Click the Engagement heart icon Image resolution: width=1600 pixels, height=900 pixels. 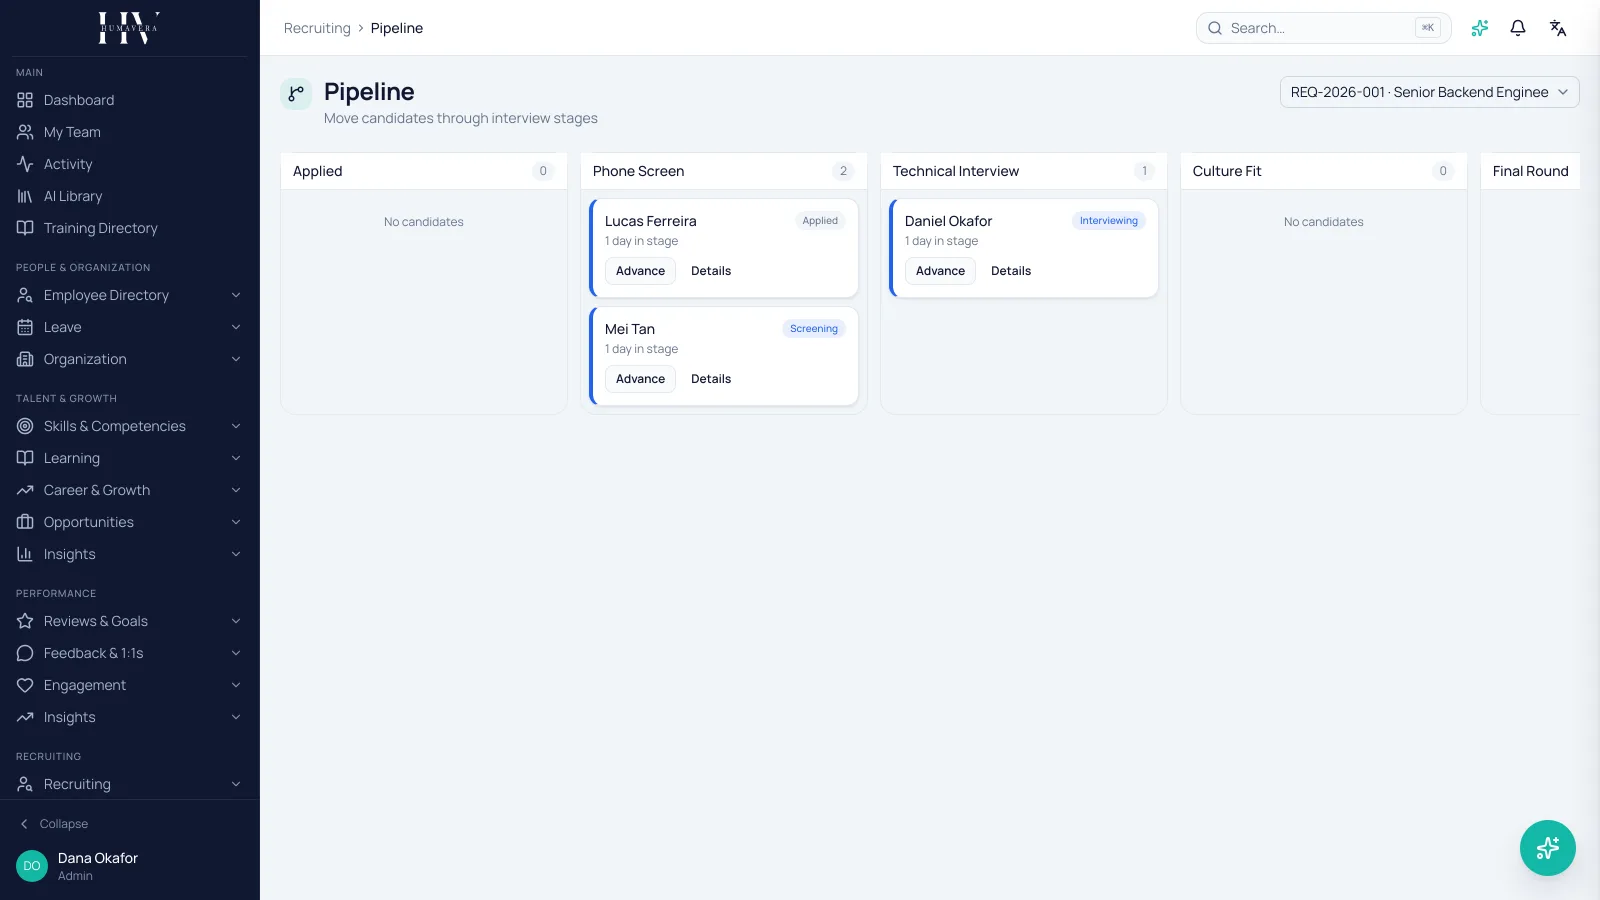(x=25, y=685)
